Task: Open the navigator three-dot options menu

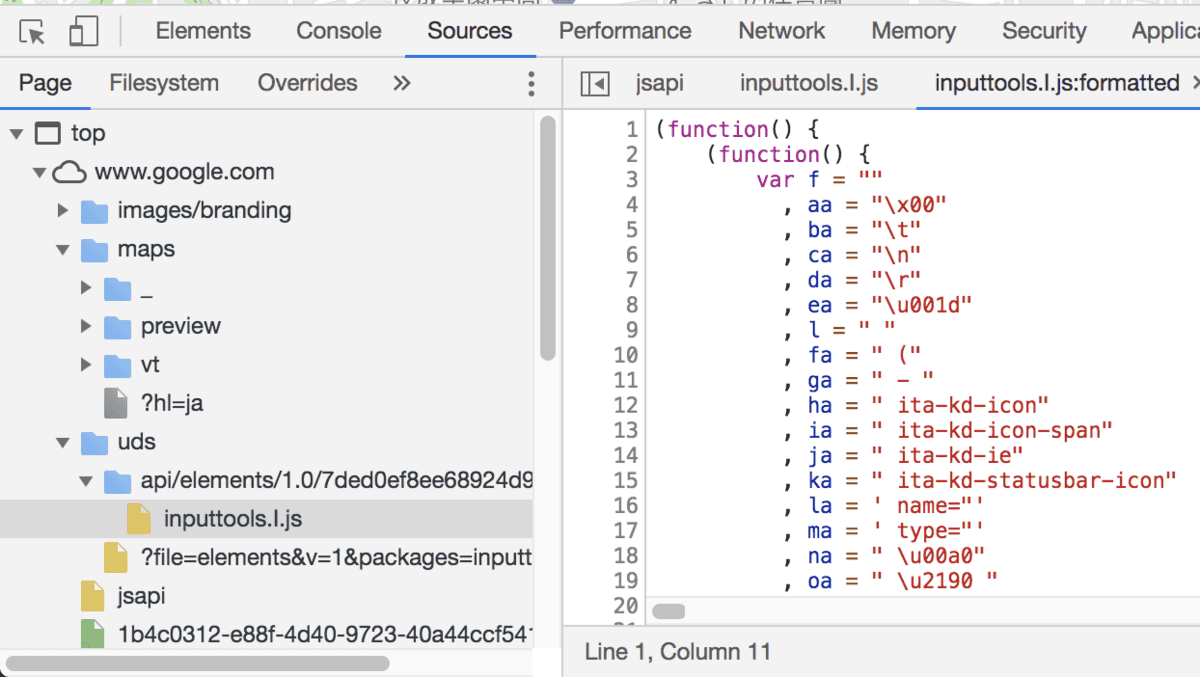Action: [x=531, y=83]
